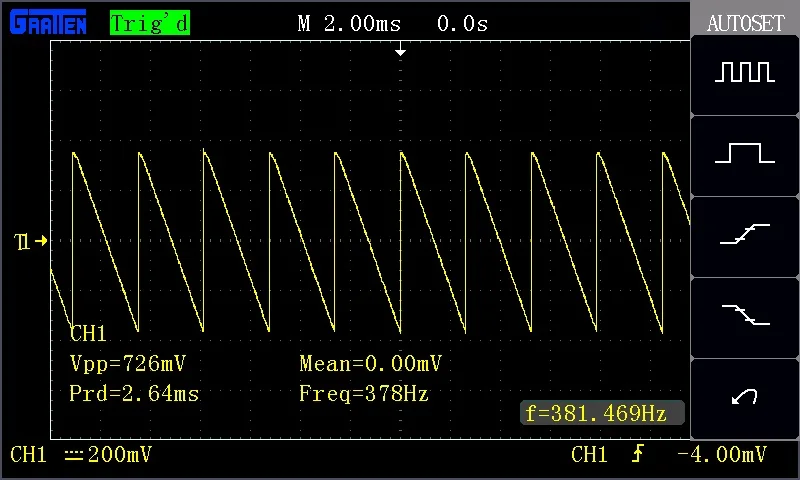Screen dimensions: 800x480
Task: Click the undo autoset arrow icon
Action: pyautogui.click(x=744, y=396)
